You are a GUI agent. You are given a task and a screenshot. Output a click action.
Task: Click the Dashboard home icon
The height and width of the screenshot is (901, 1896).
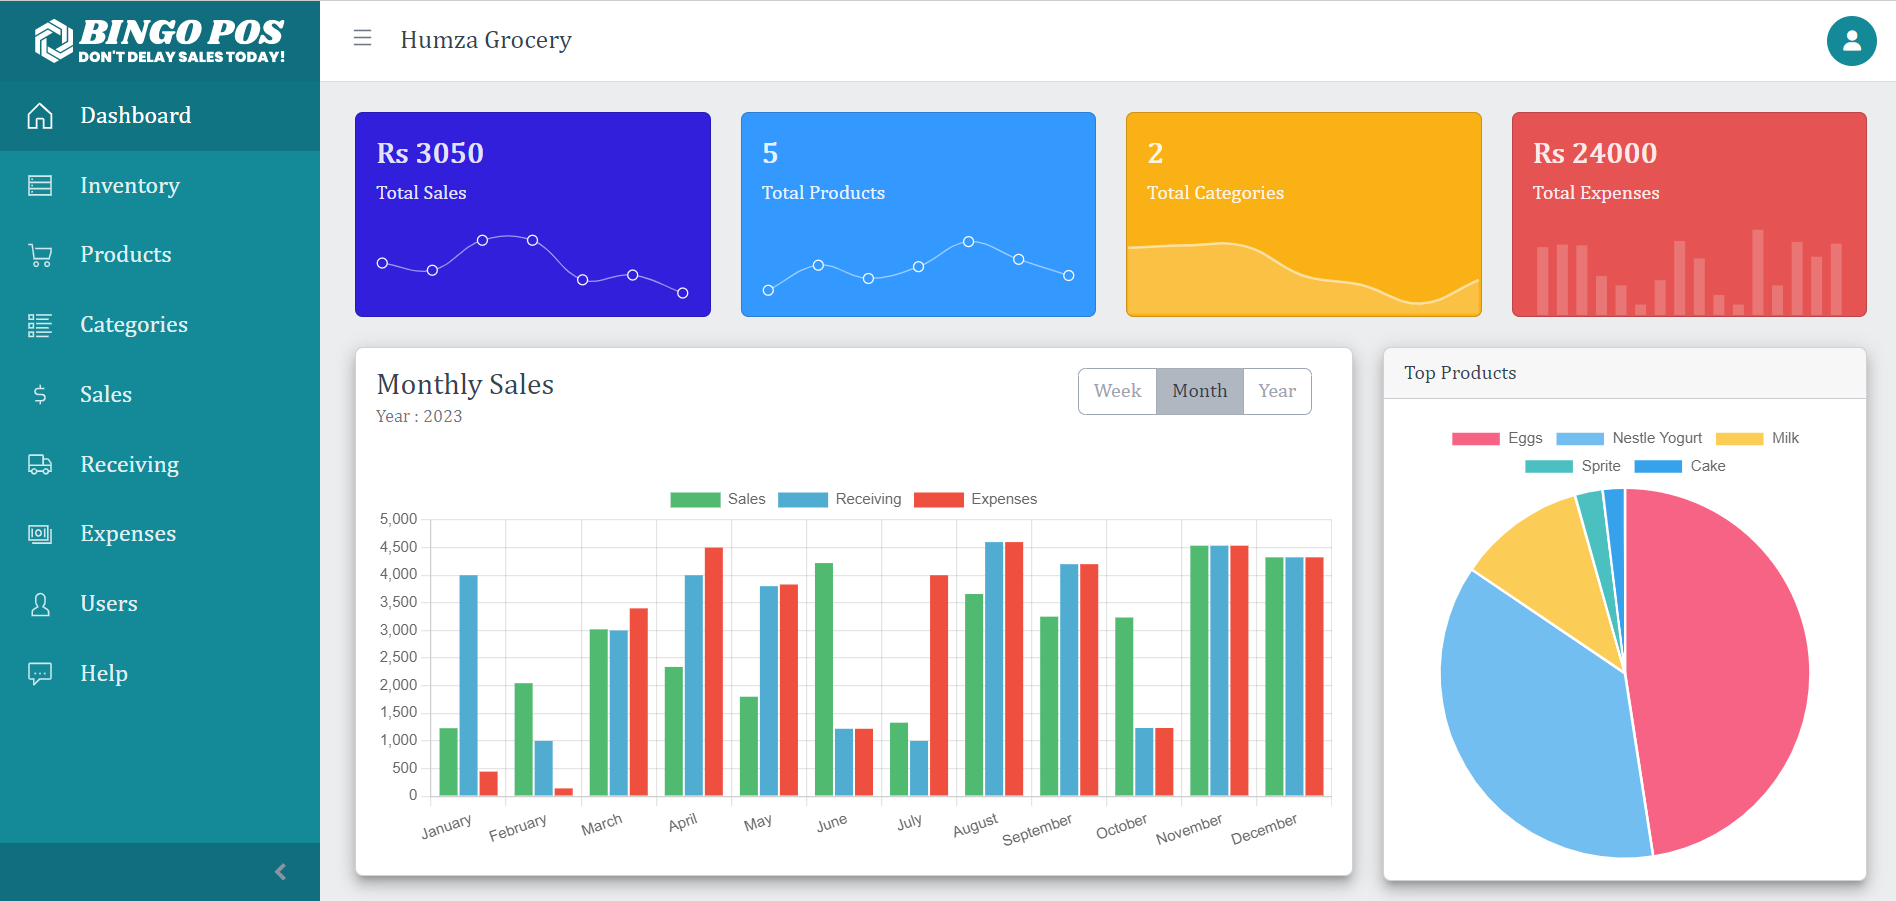(40, 116)
